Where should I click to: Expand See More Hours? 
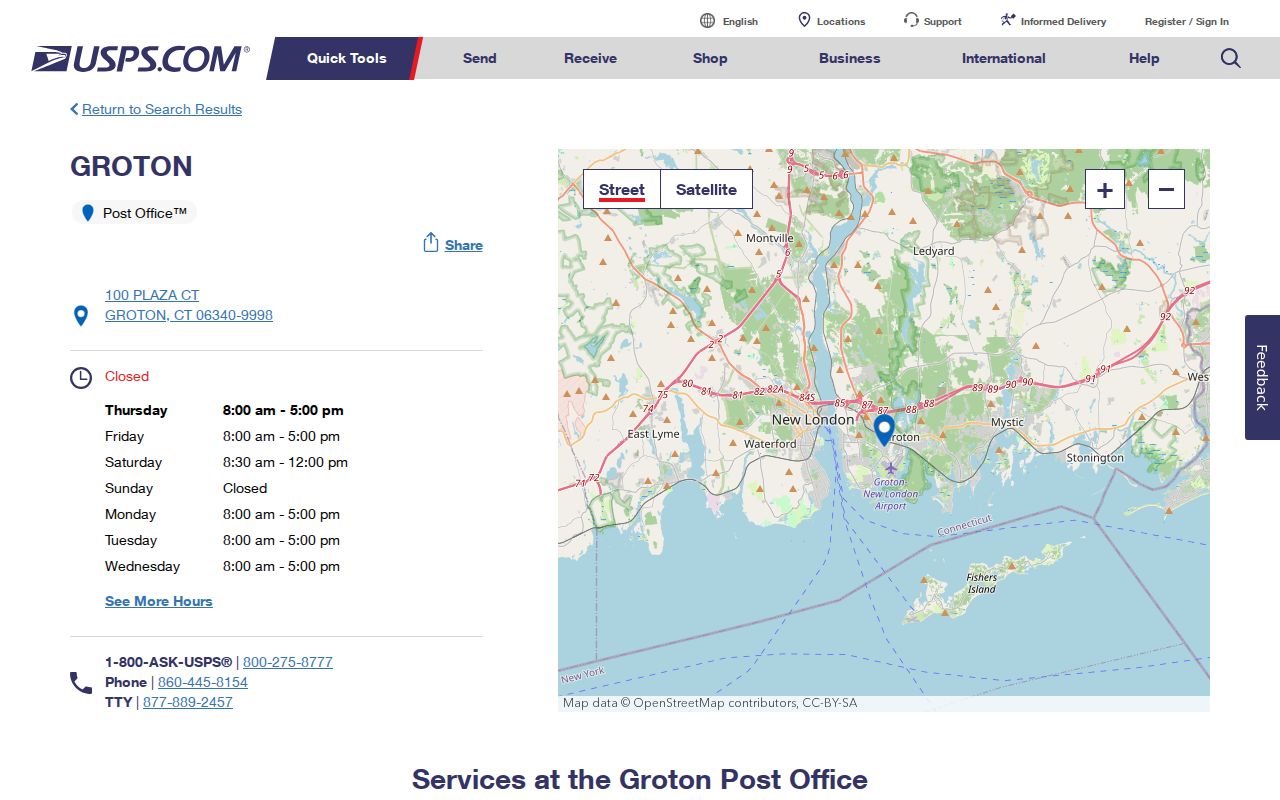pos(159,601)
